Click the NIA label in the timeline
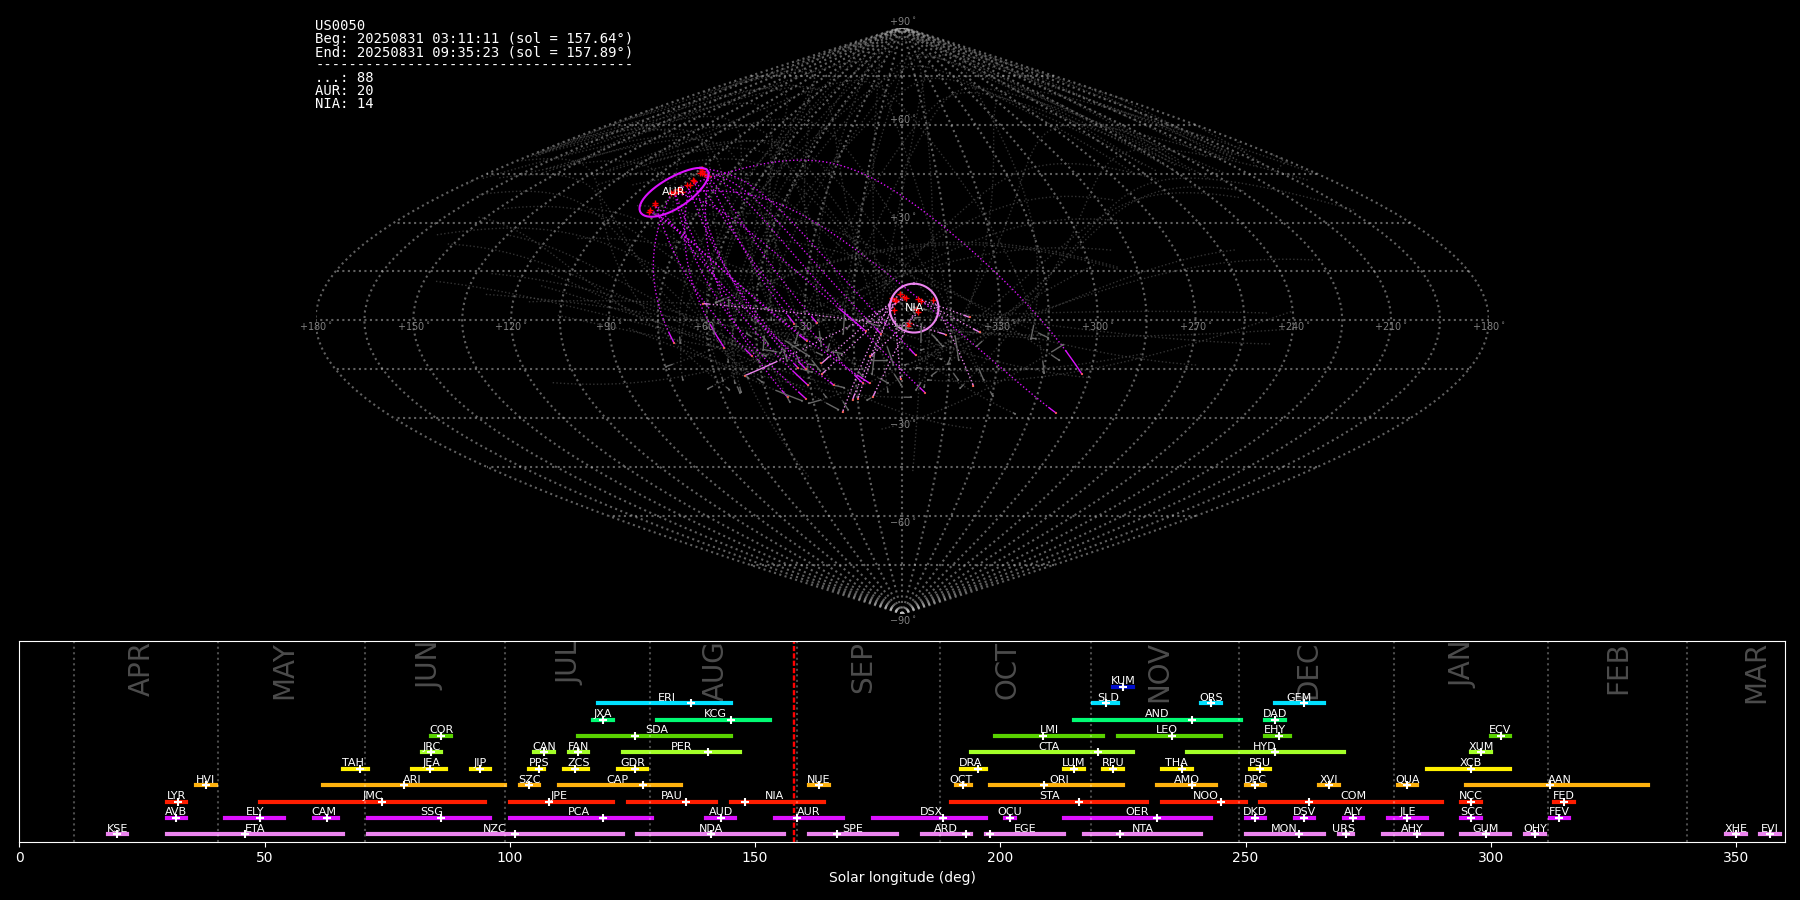This screenshot has width=1800, height=900. (x=774, y=796)
